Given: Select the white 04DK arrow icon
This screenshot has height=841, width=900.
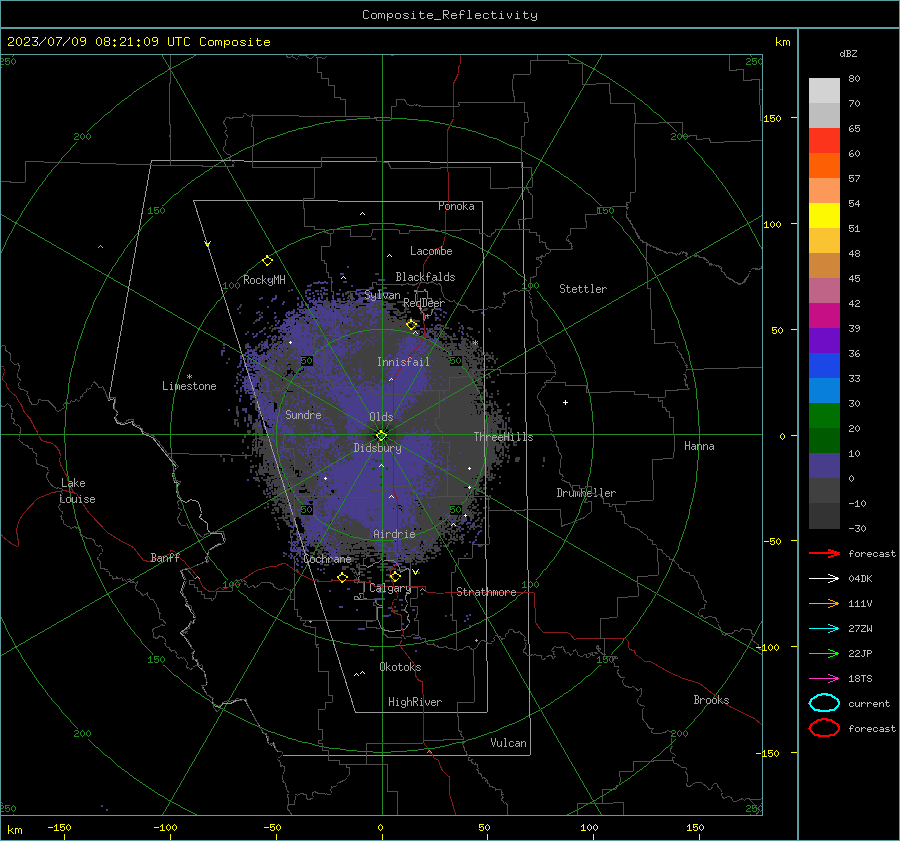Looking at the screenshot, I should [824, 579].
